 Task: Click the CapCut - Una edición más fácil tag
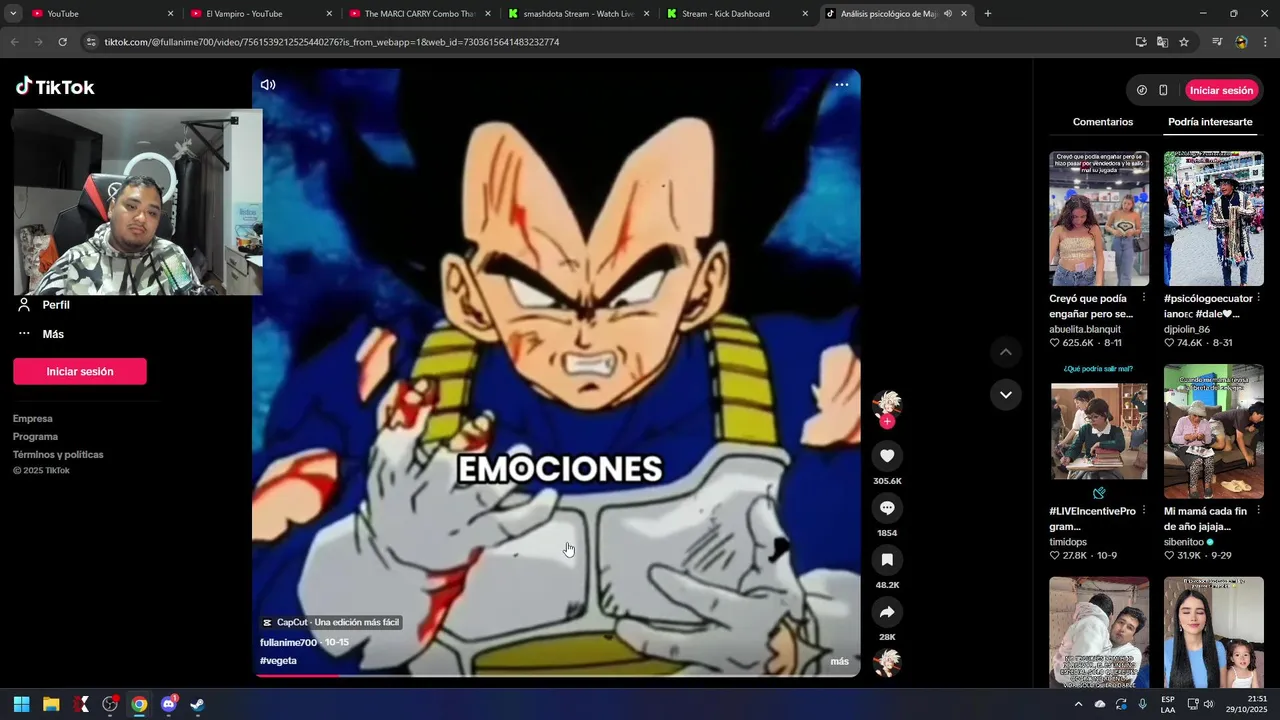coord(331,622)
